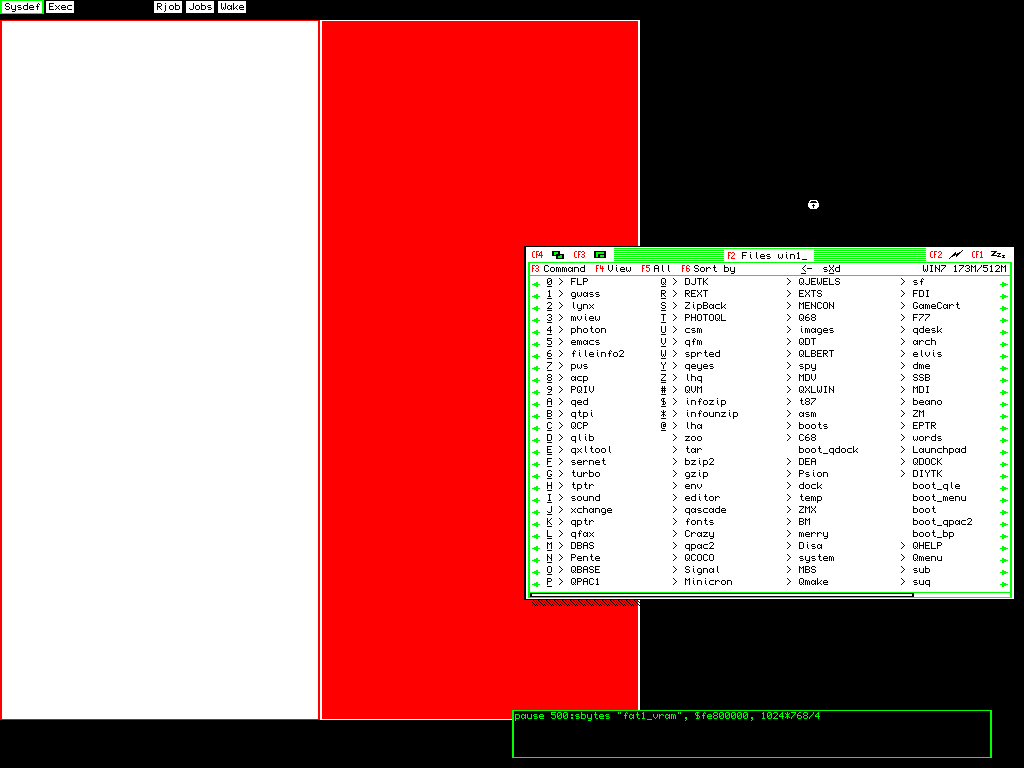
Task: Click the green arrow right of sf
Action: pos(1004,283)
